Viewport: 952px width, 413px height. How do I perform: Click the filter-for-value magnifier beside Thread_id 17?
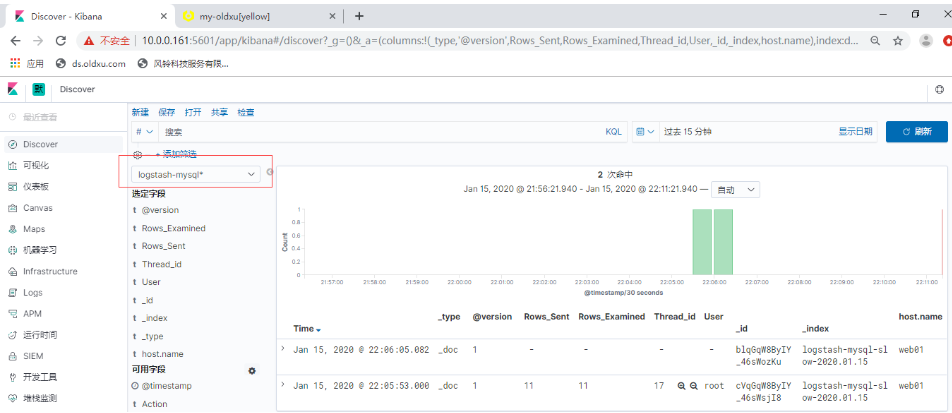pyautogui.click(x=681, y=385)
